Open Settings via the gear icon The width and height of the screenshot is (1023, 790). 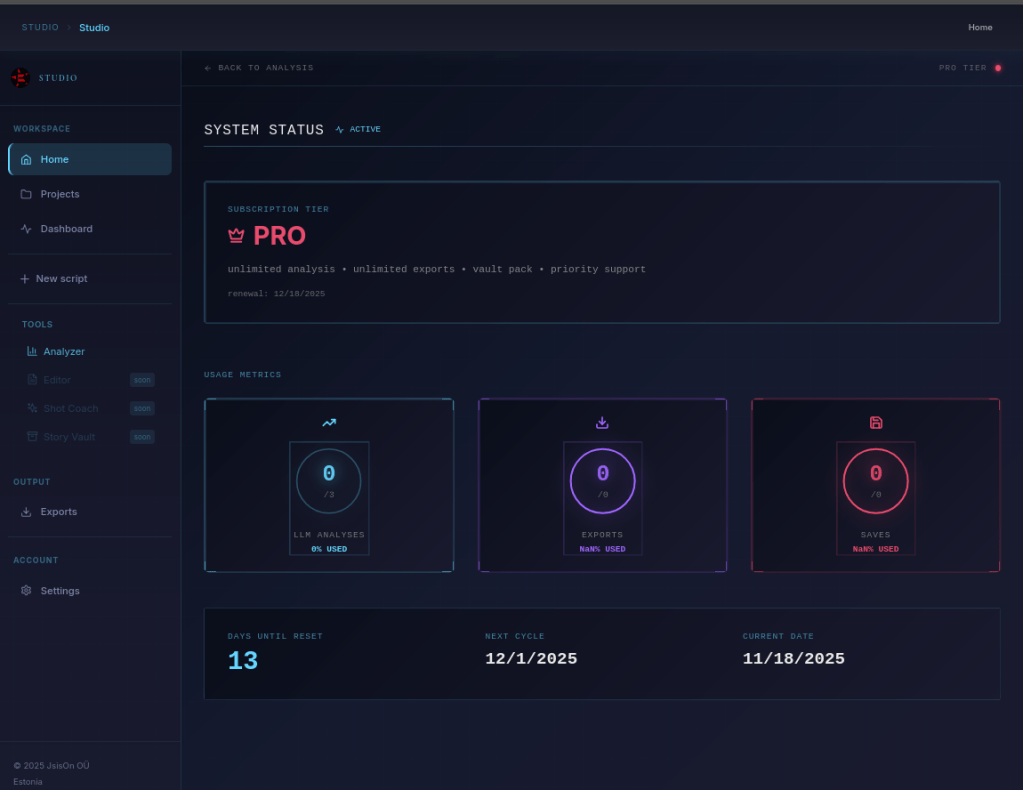26,590
